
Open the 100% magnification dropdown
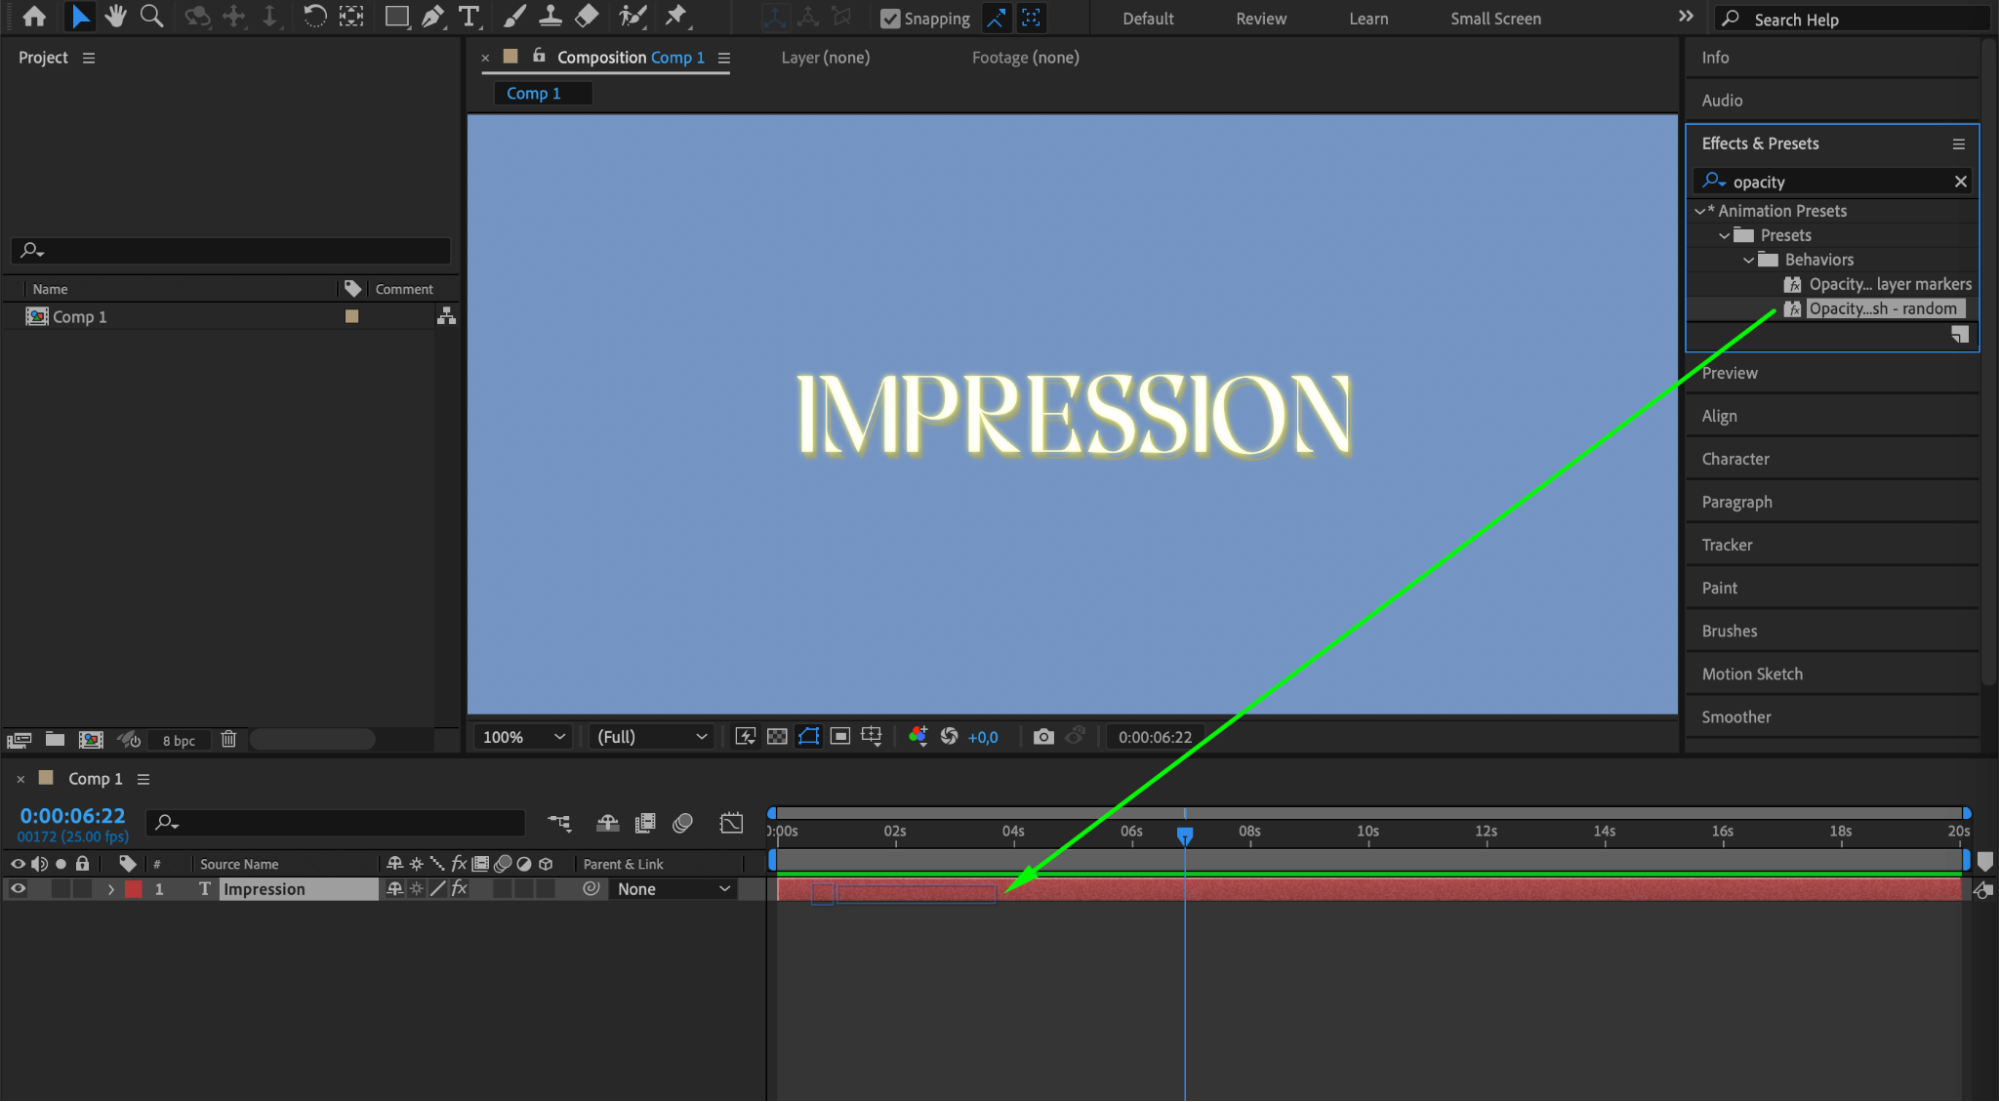524,737
